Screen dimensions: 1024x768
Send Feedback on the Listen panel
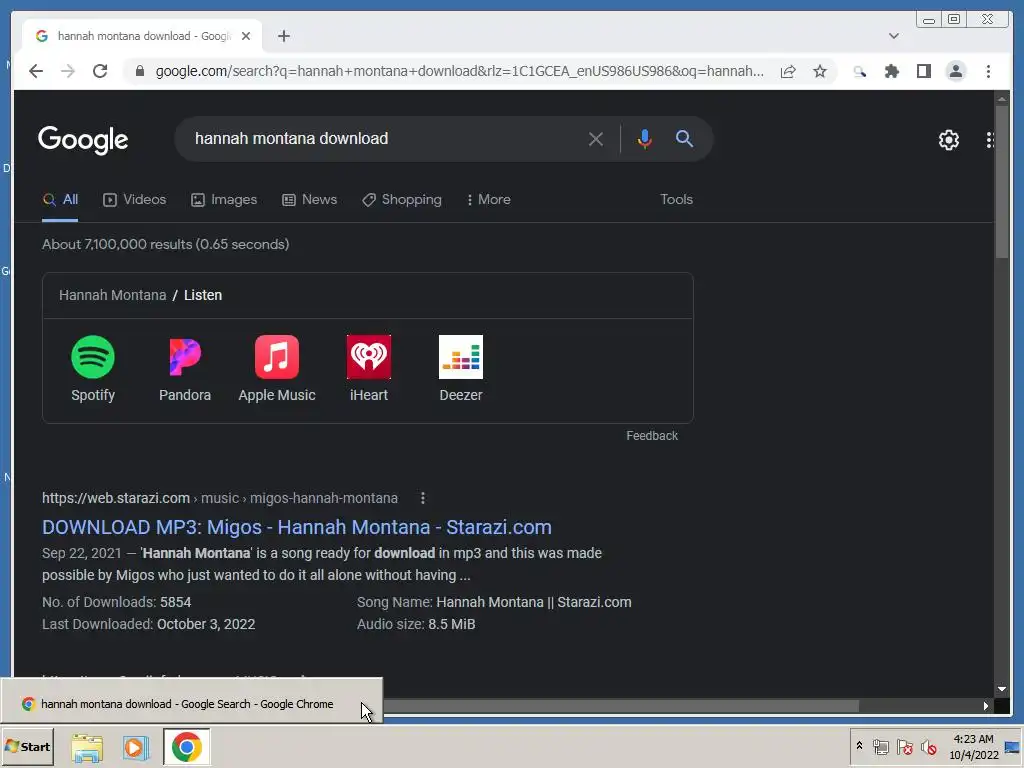pos(652,436)
